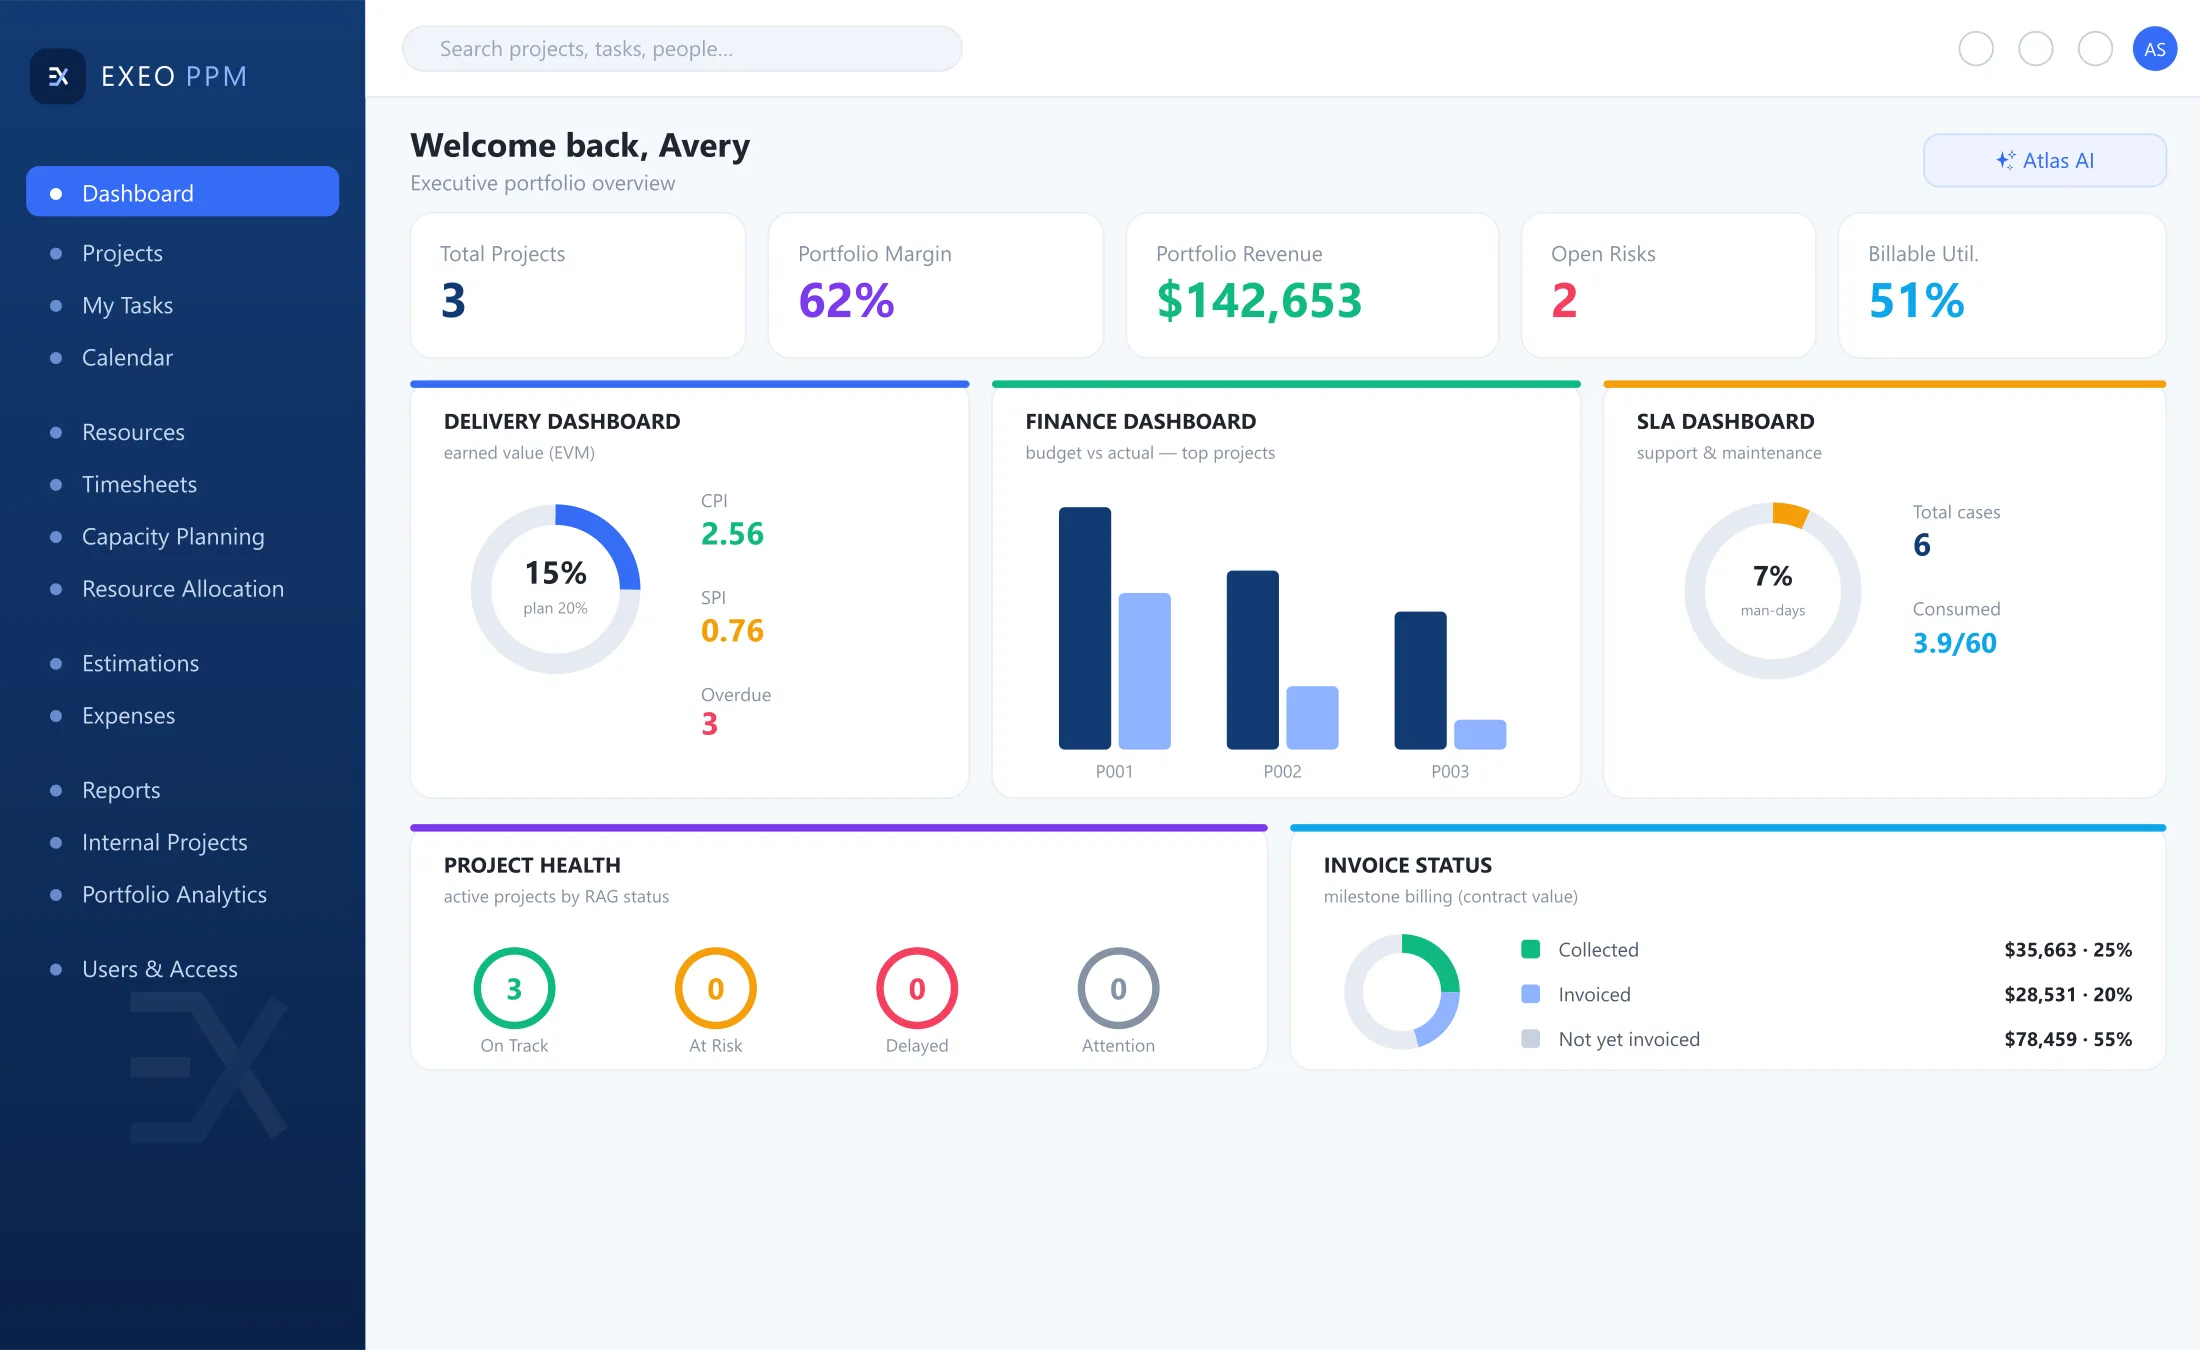The width and height of the screenshot is (2200, 1350).
Task: Click the invoice status donut chart
Action: tap(1402, 992)
